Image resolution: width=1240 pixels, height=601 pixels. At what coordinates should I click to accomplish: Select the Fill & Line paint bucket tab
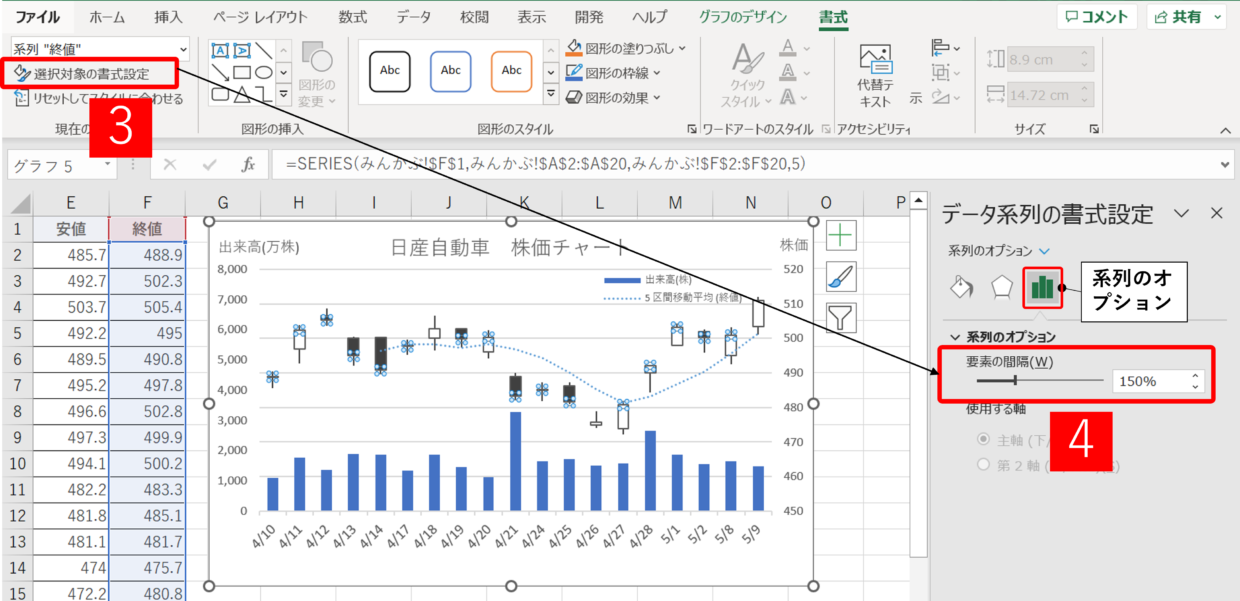(961, 288)
